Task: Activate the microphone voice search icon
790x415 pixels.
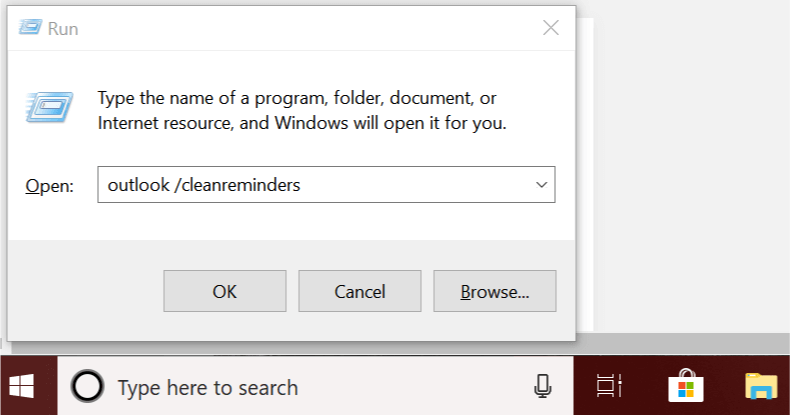Action: [542, 386]
